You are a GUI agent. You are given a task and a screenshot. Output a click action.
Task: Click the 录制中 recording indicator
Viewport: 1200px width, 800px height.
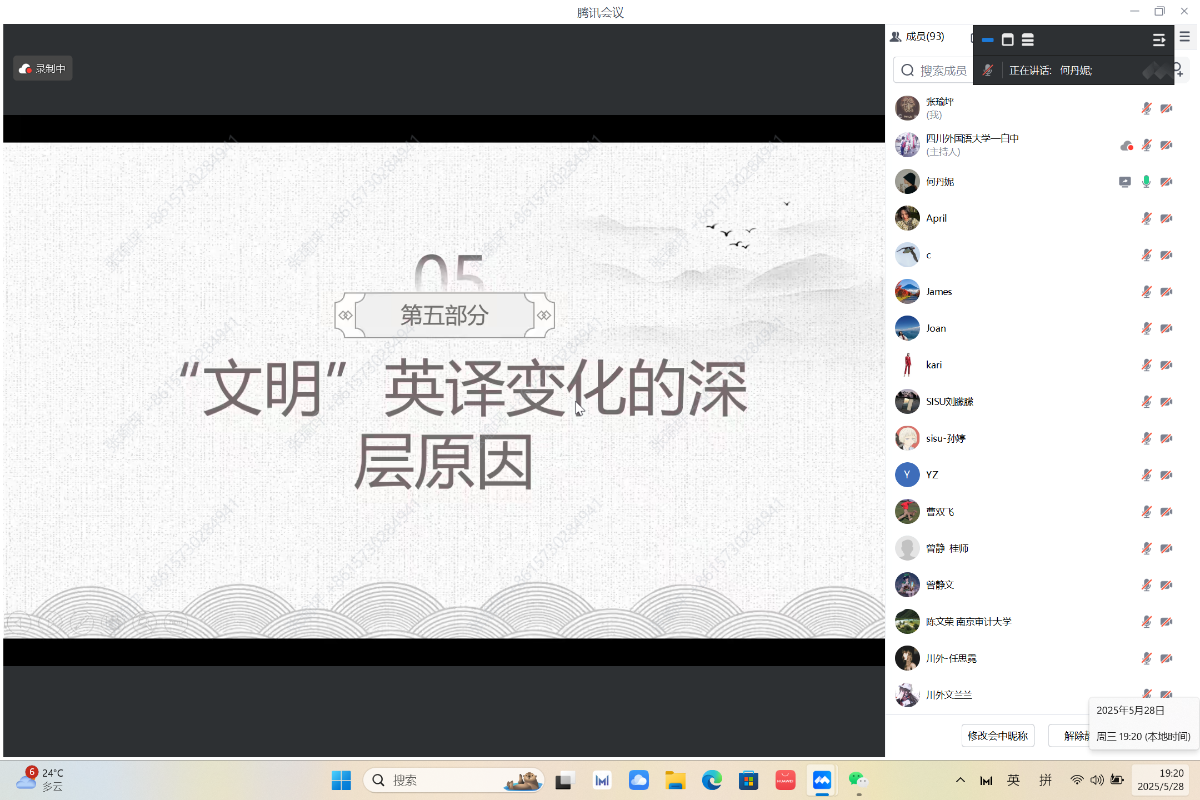(43, 69)
